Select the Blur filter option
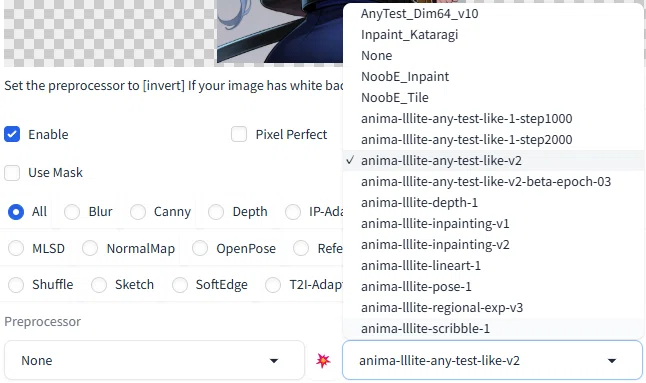Screen dimensions: 646x383 [x=72, y=212]
